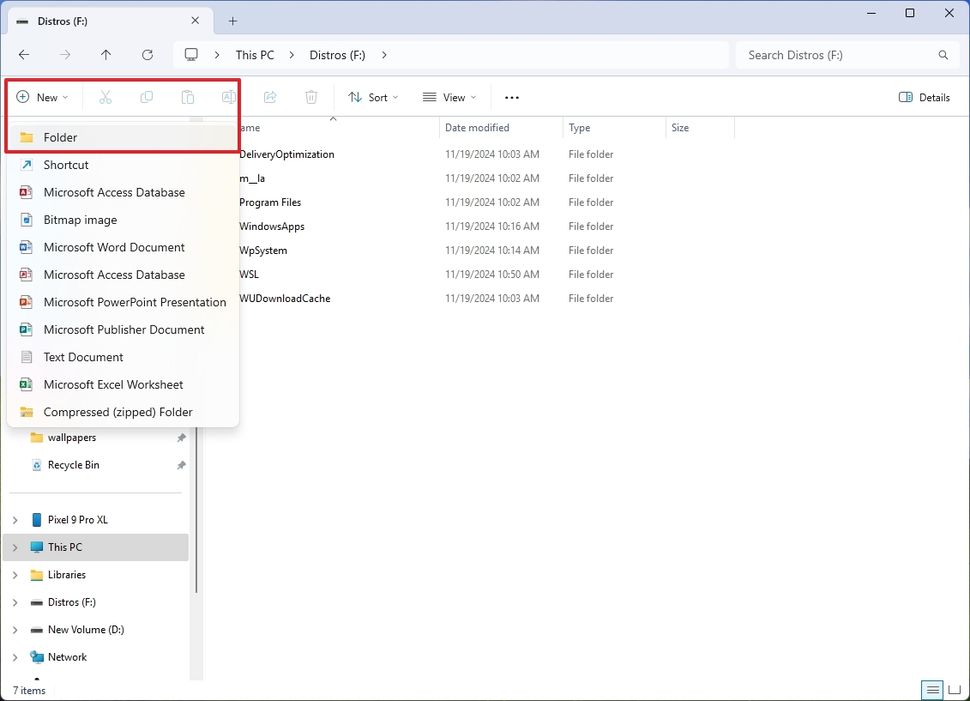Image resolution: width=970 pixels, height=701 pixels.
Task: Toggle the Details pane
Action: [923, 97]
